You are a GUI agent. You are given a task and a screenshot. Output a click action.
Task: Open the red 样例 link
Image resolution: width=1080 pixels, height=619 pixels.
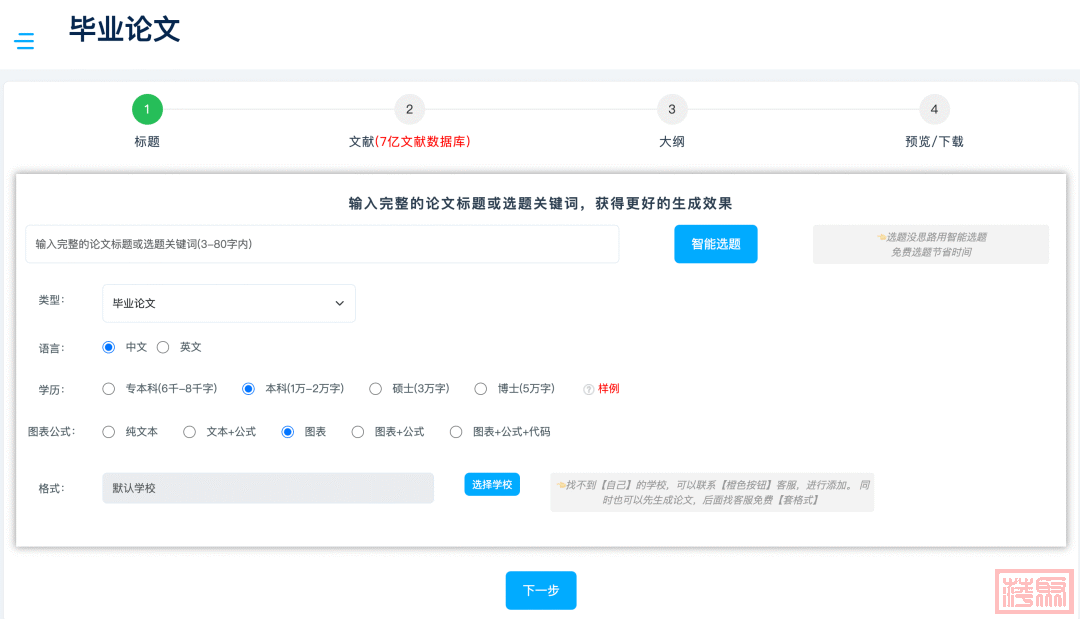(x=608, y=389)
